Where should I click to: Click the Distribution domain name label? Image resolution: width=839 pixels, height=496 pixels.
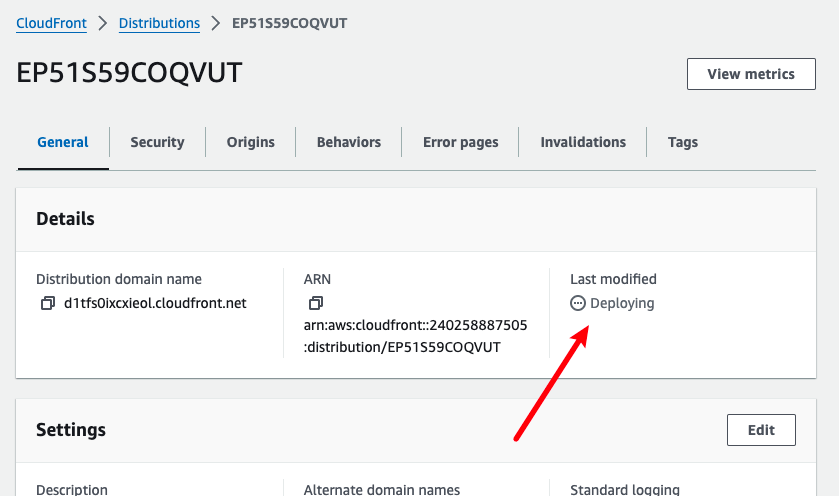pos(119,279)
